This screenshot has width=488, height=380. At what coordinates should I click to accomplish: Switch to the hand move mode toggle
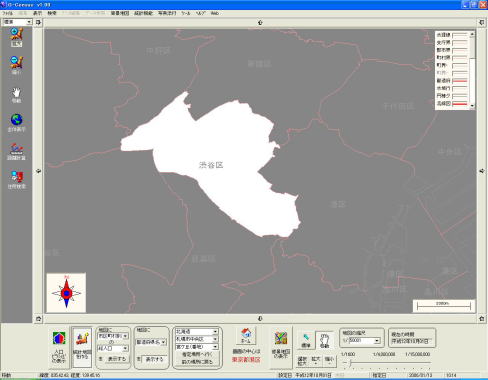click(324, 340)
